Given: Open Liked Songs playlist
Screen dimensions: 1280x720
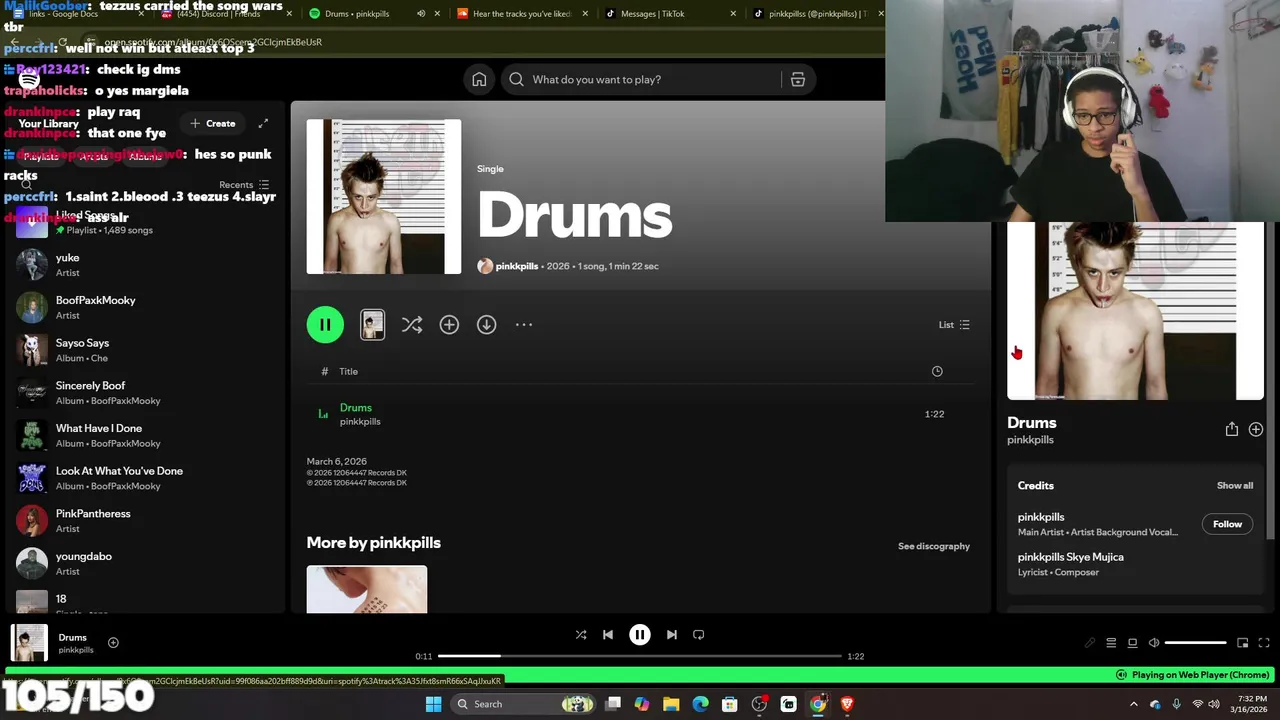Looking at the screenshot, I should 145,222.
